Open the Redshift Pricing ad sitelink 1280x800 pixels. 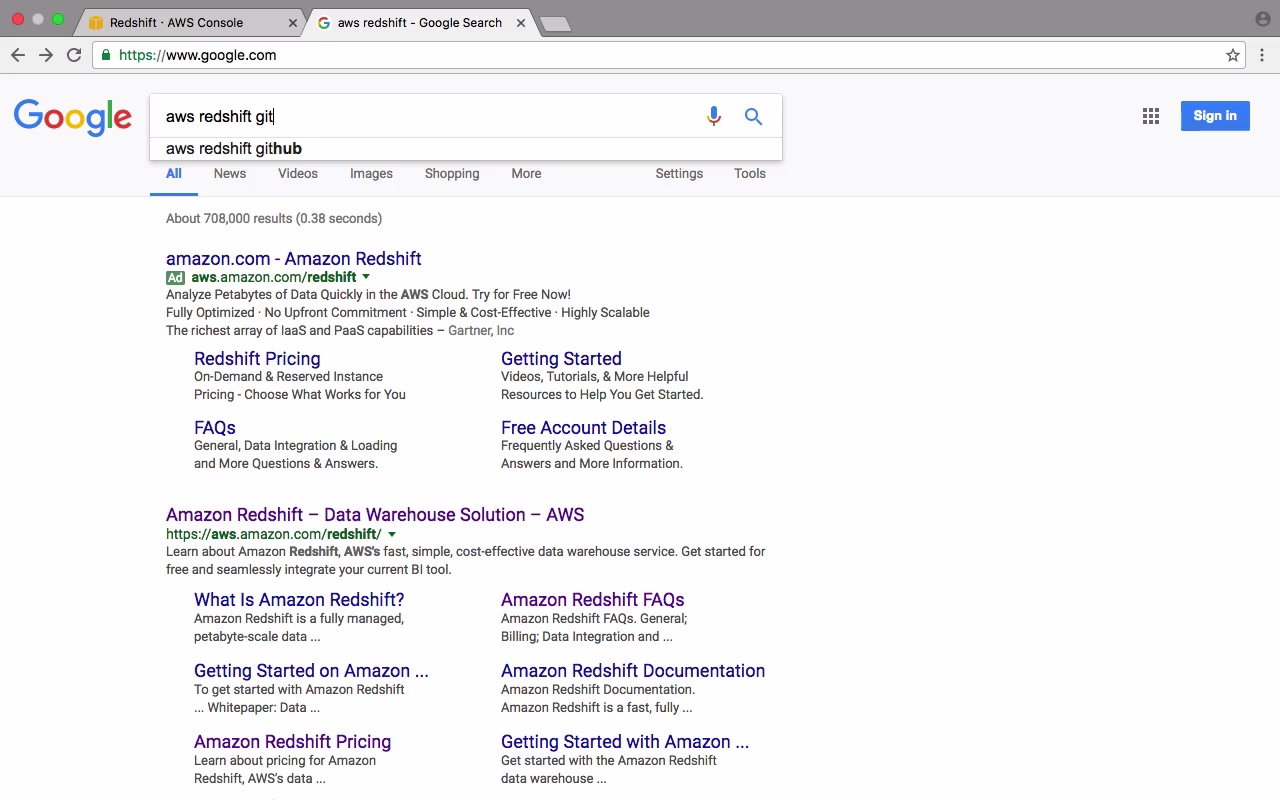click(257, 359)
